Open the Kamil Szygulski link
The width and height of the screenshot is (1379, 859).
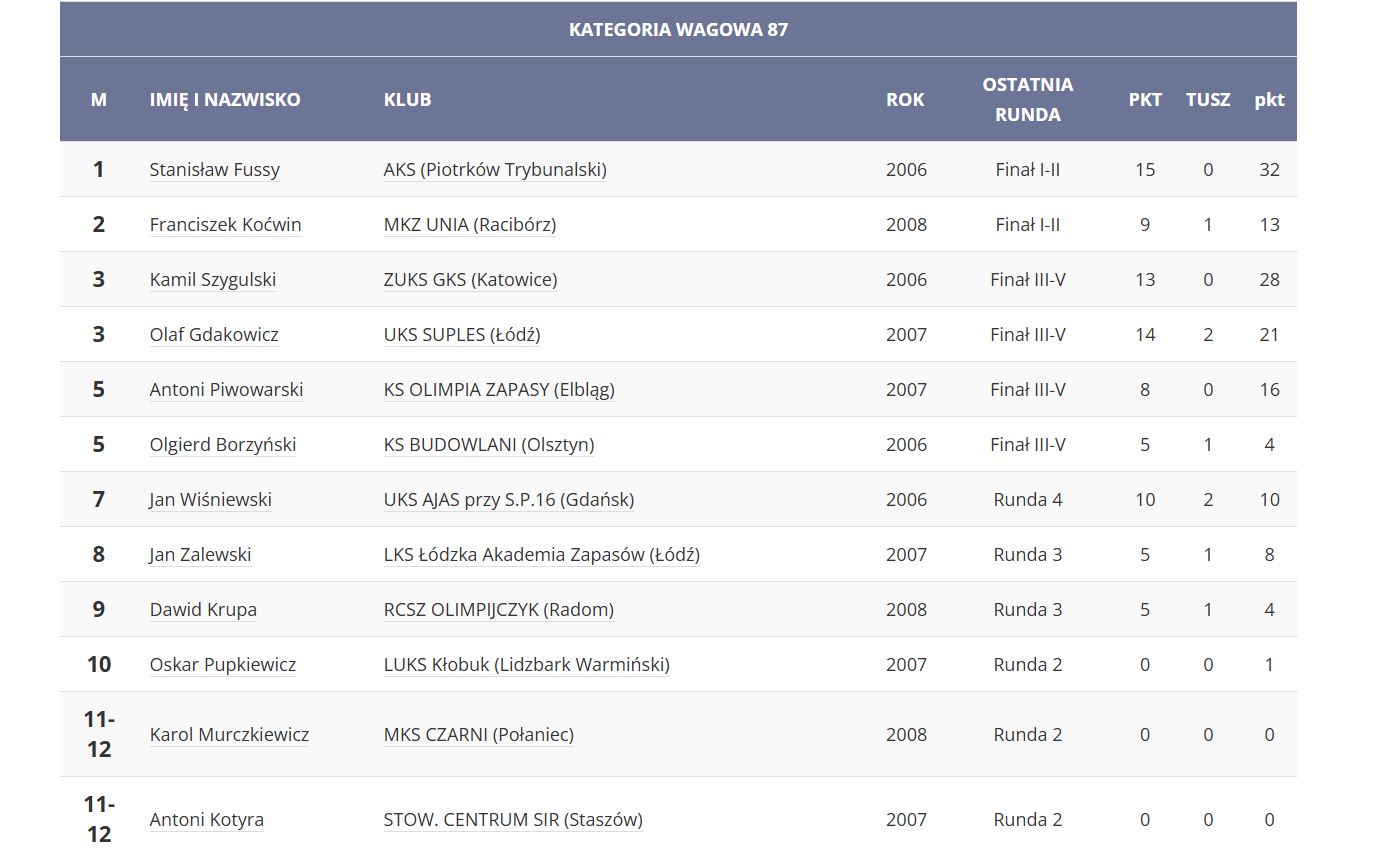click(x=212, y=280)
